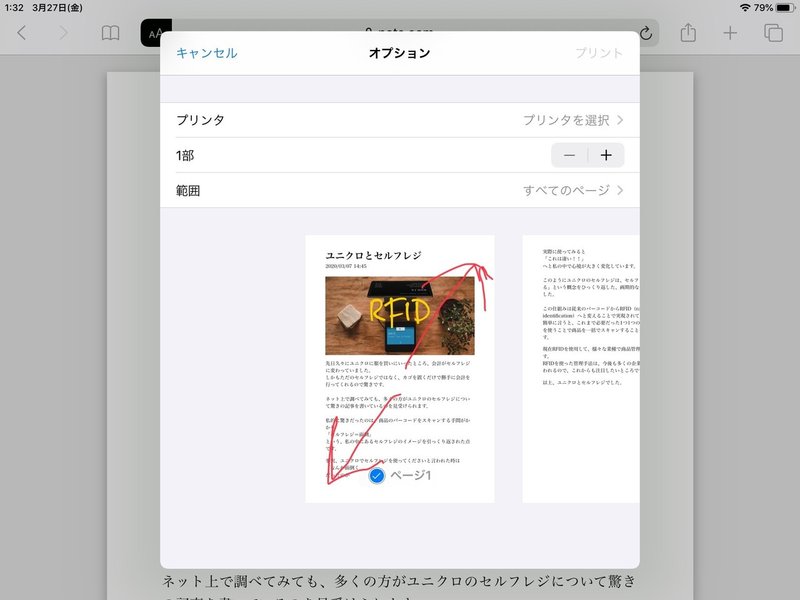Cancel the print options dialog

click(x=207, y=53)
